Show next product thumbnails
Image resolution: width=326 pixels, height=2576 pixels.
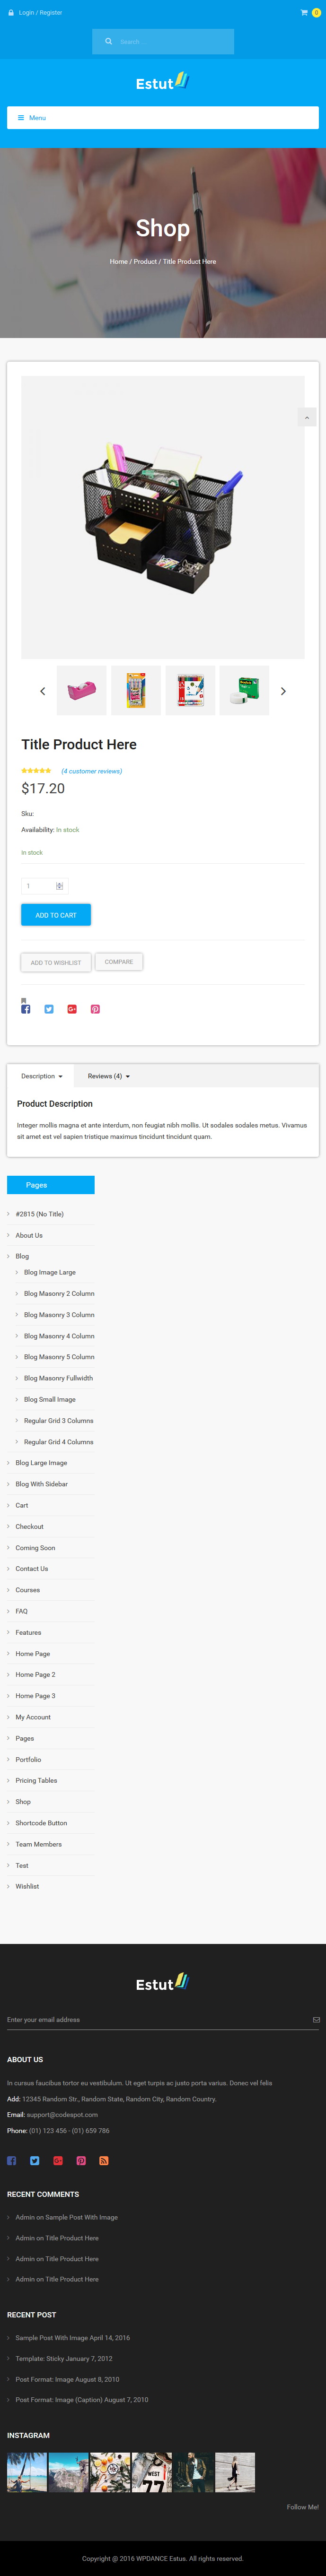click(x=283, y=691)
